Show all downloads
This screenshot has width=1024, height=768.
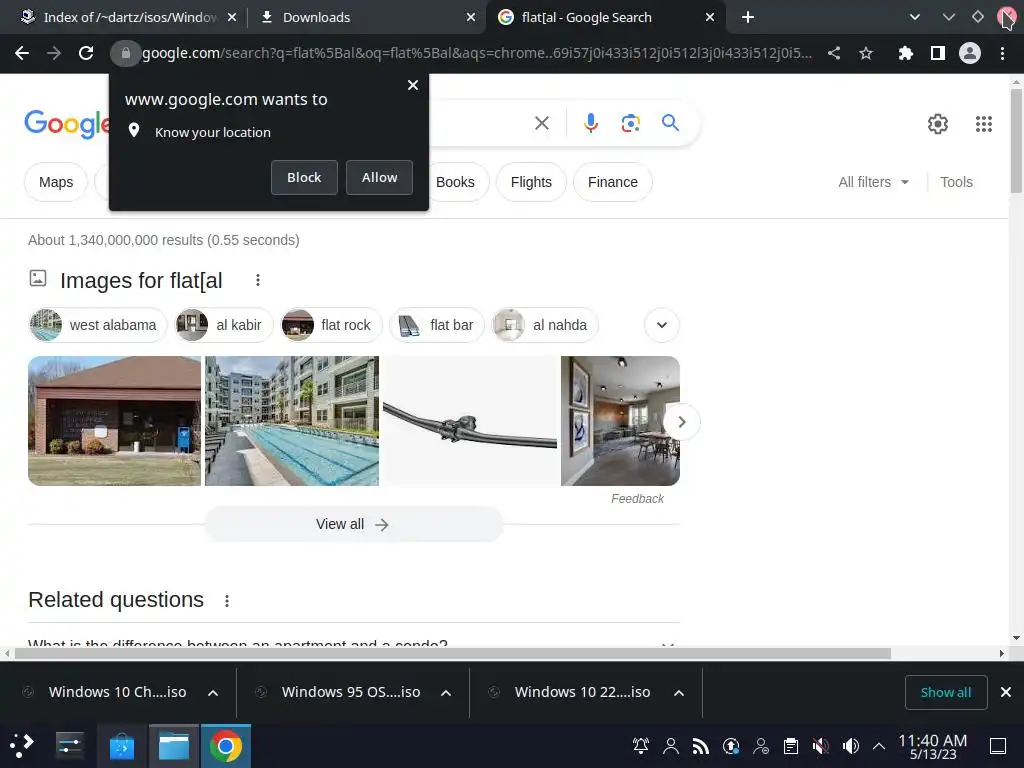(x=946, y=693)
